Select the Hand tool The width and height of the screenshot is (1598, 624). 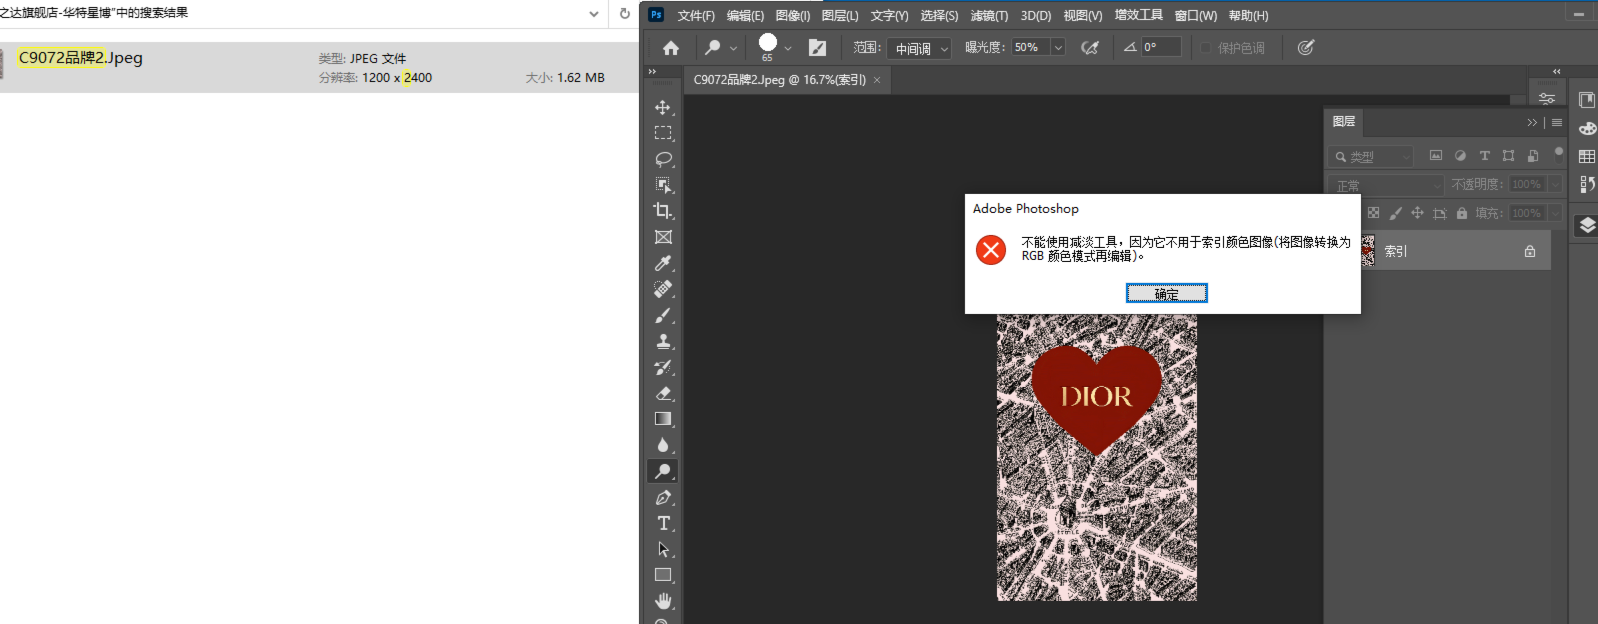[662, 601]
